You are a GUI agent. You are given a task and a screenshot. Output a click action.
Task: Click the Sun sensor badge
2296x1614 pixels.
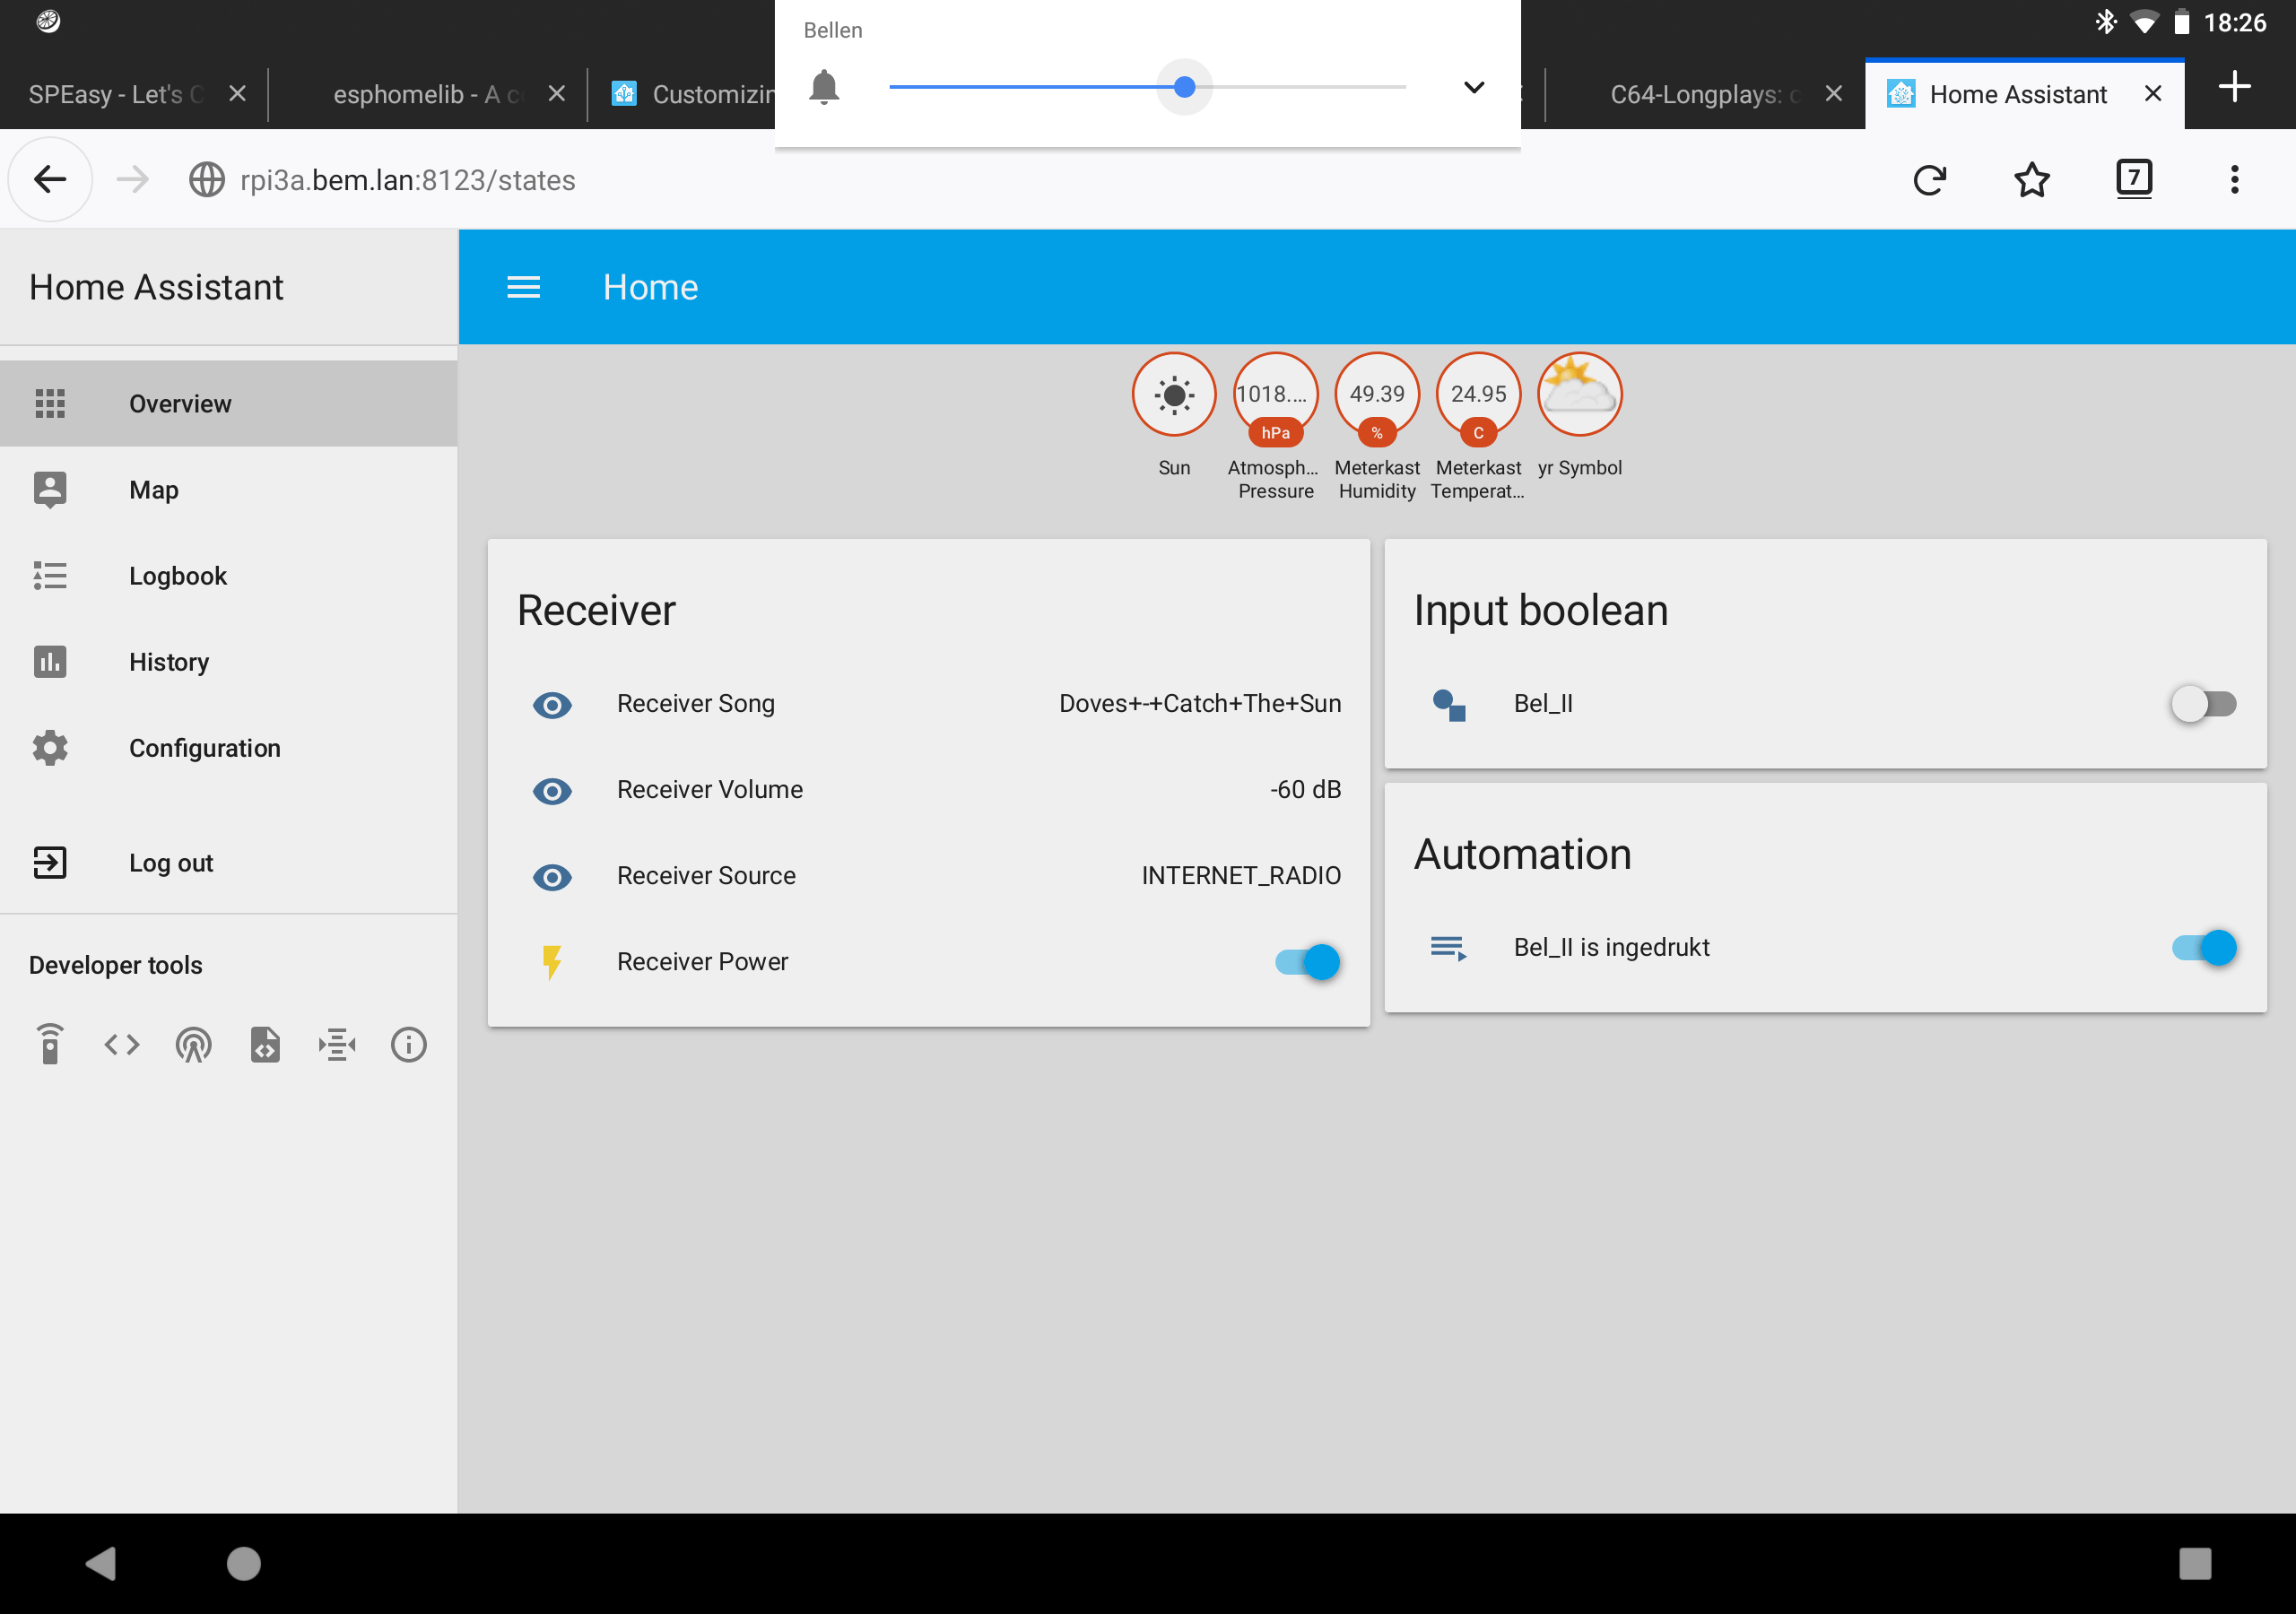(x=1174, y=394)
